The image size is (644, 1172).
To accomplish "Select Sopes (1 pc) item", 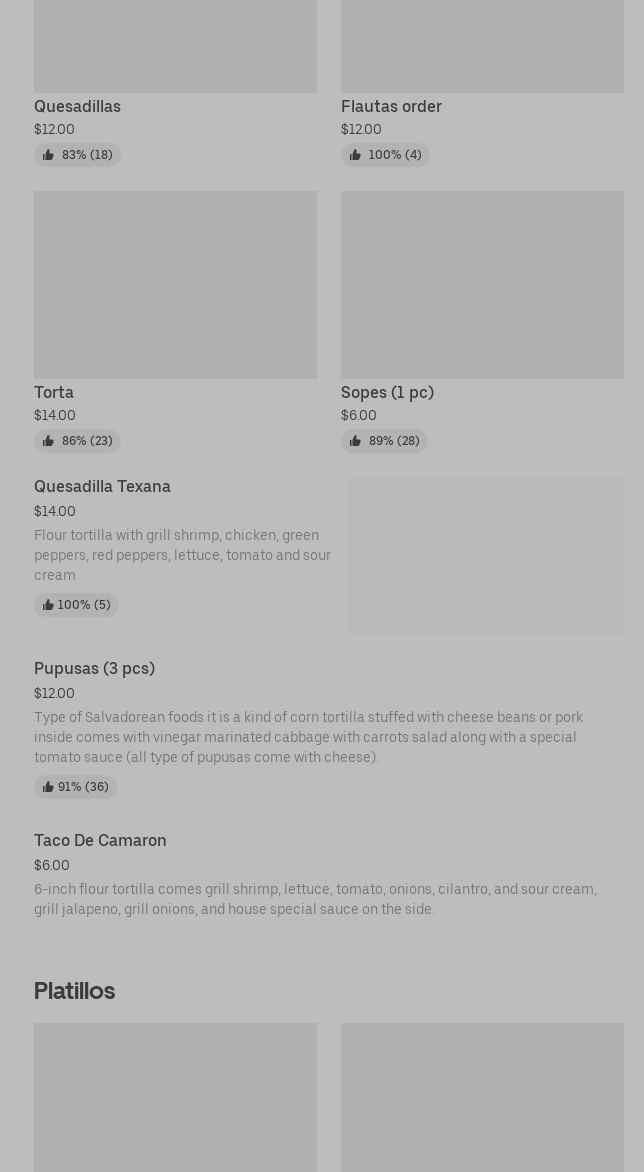I will click(387, 392).
